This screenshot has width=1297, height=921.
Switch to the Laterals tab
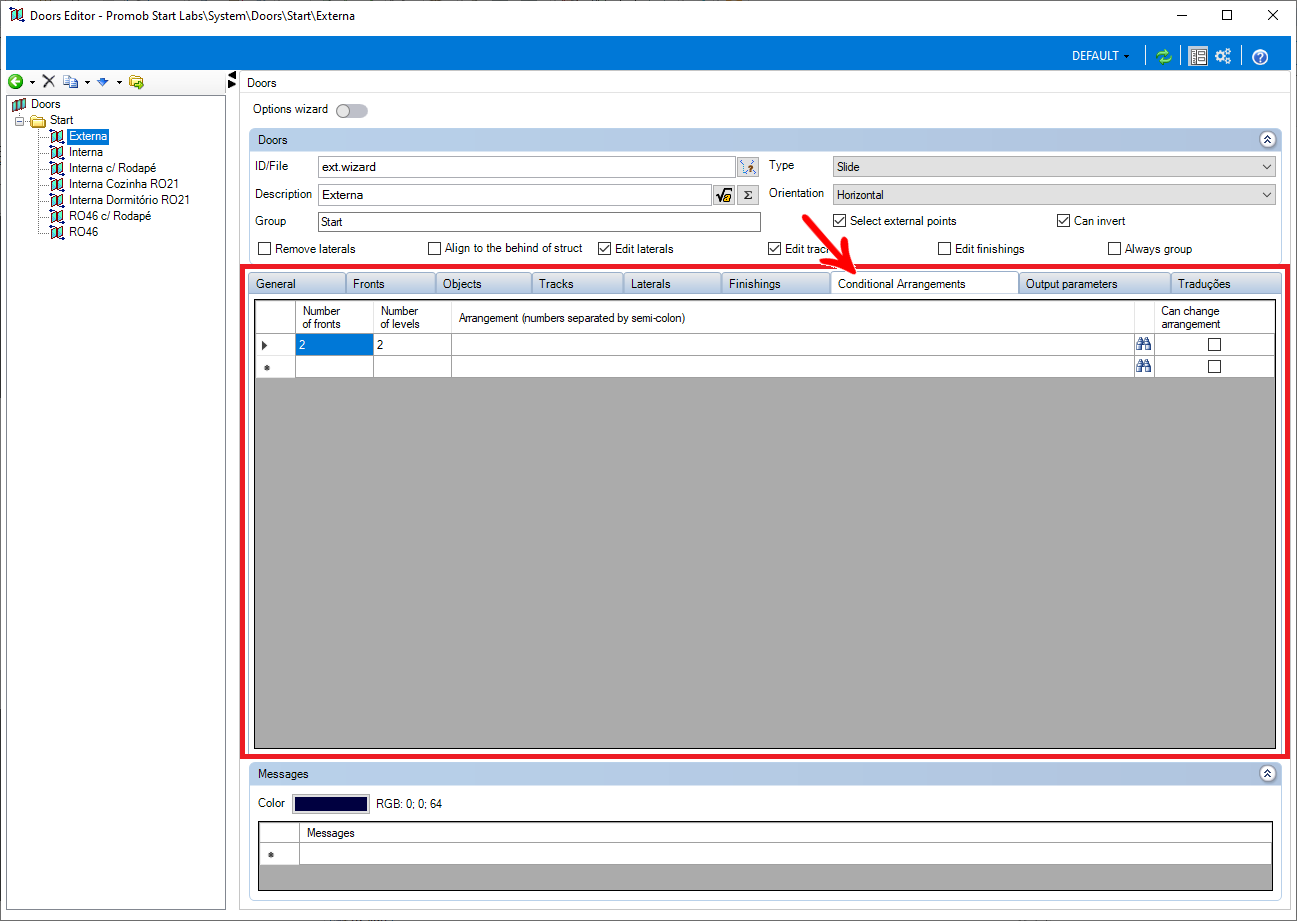672,284
